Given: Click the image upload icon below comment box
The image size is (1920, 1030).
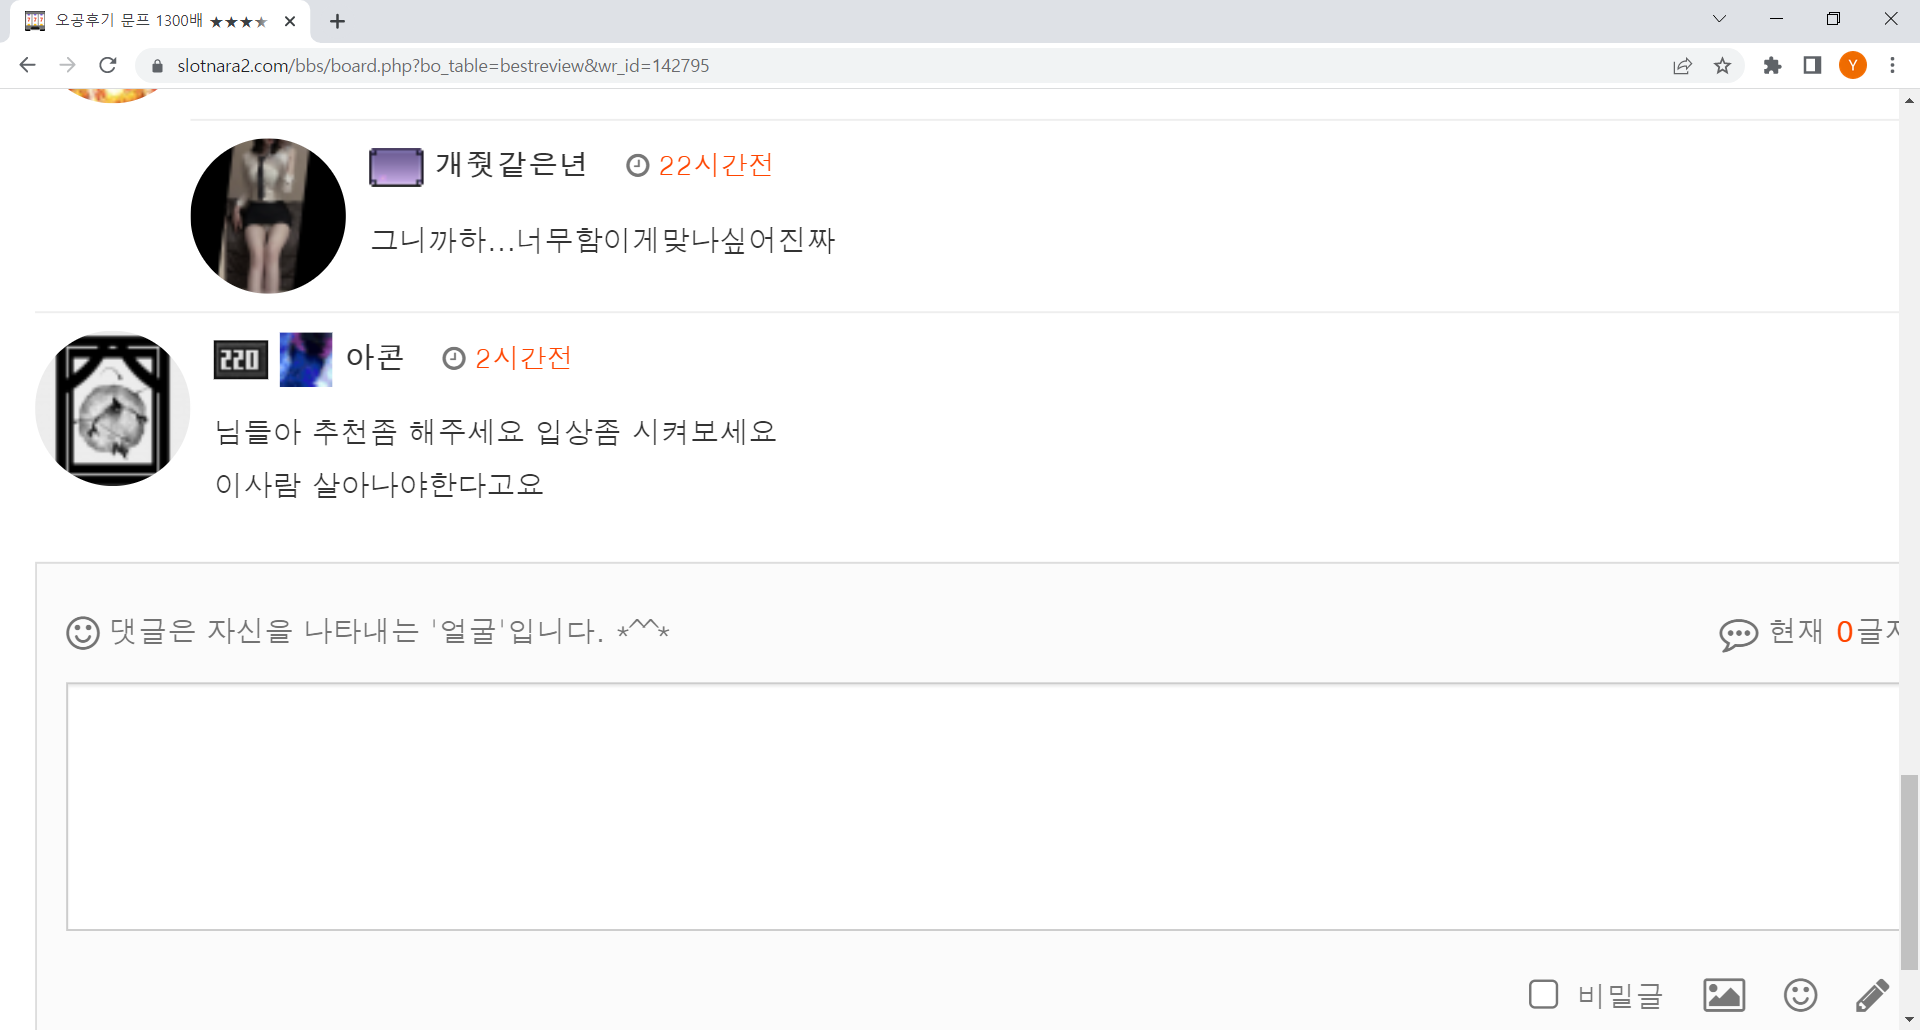Looking at the screenshot, I should coord(1724,995).
